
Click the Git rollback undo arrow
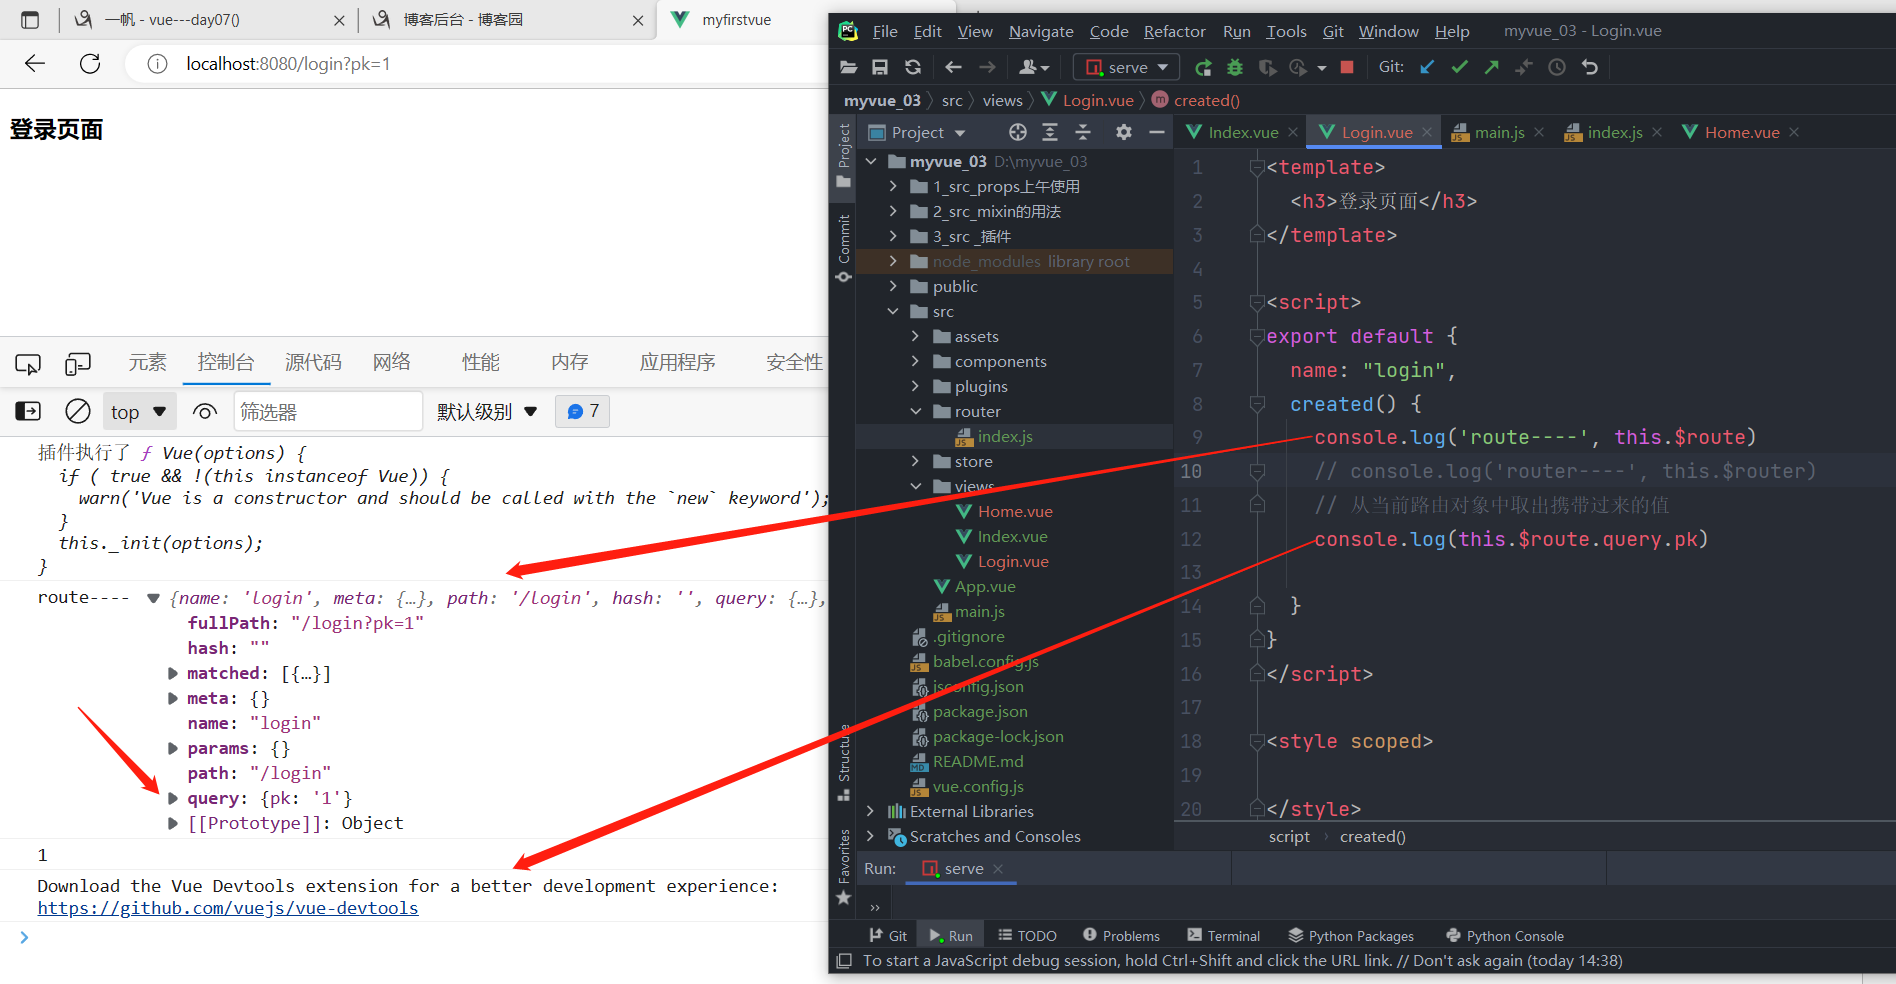coord(1590,67)
